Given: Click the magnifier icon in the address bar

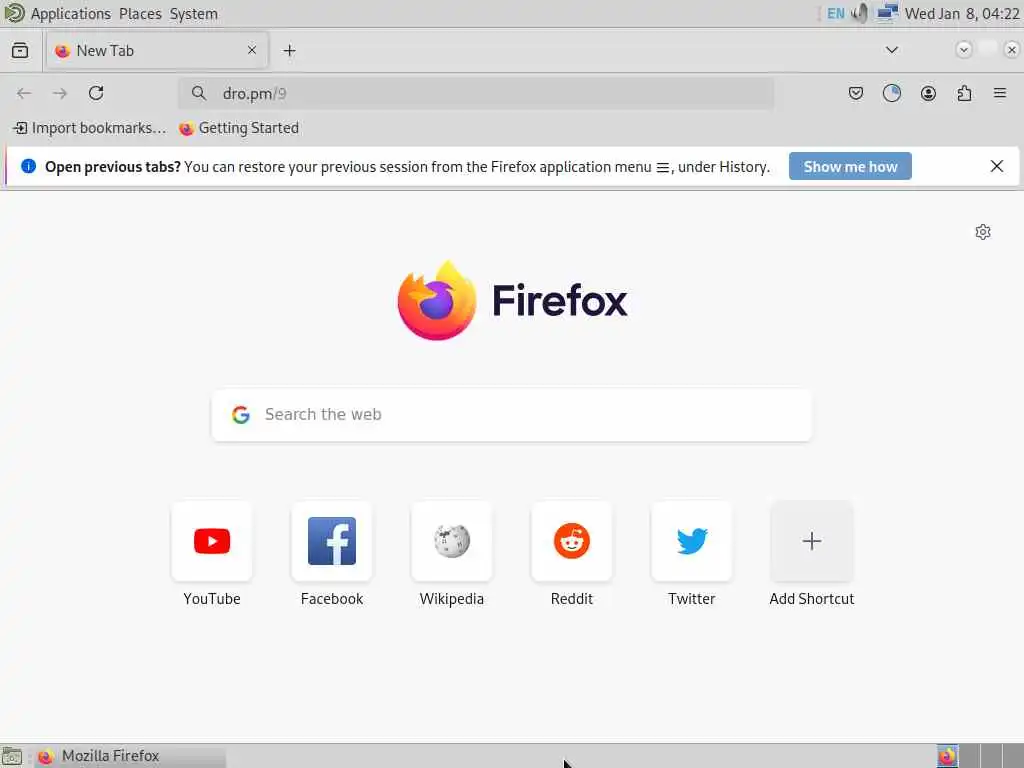Looking at the screenshot, I should point(199,93).
